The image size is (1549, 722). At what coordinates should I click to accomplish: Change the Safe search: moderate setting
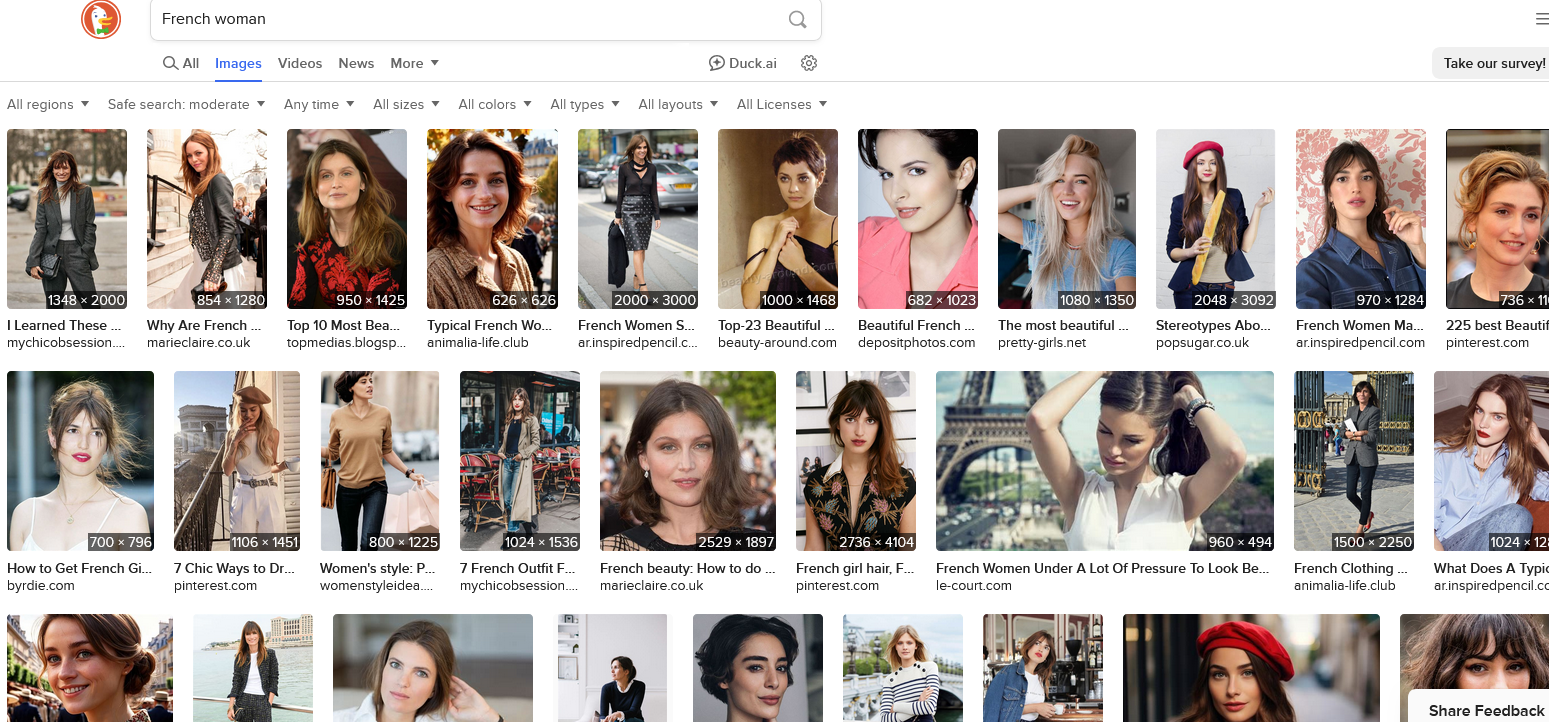tap(186, 104)
